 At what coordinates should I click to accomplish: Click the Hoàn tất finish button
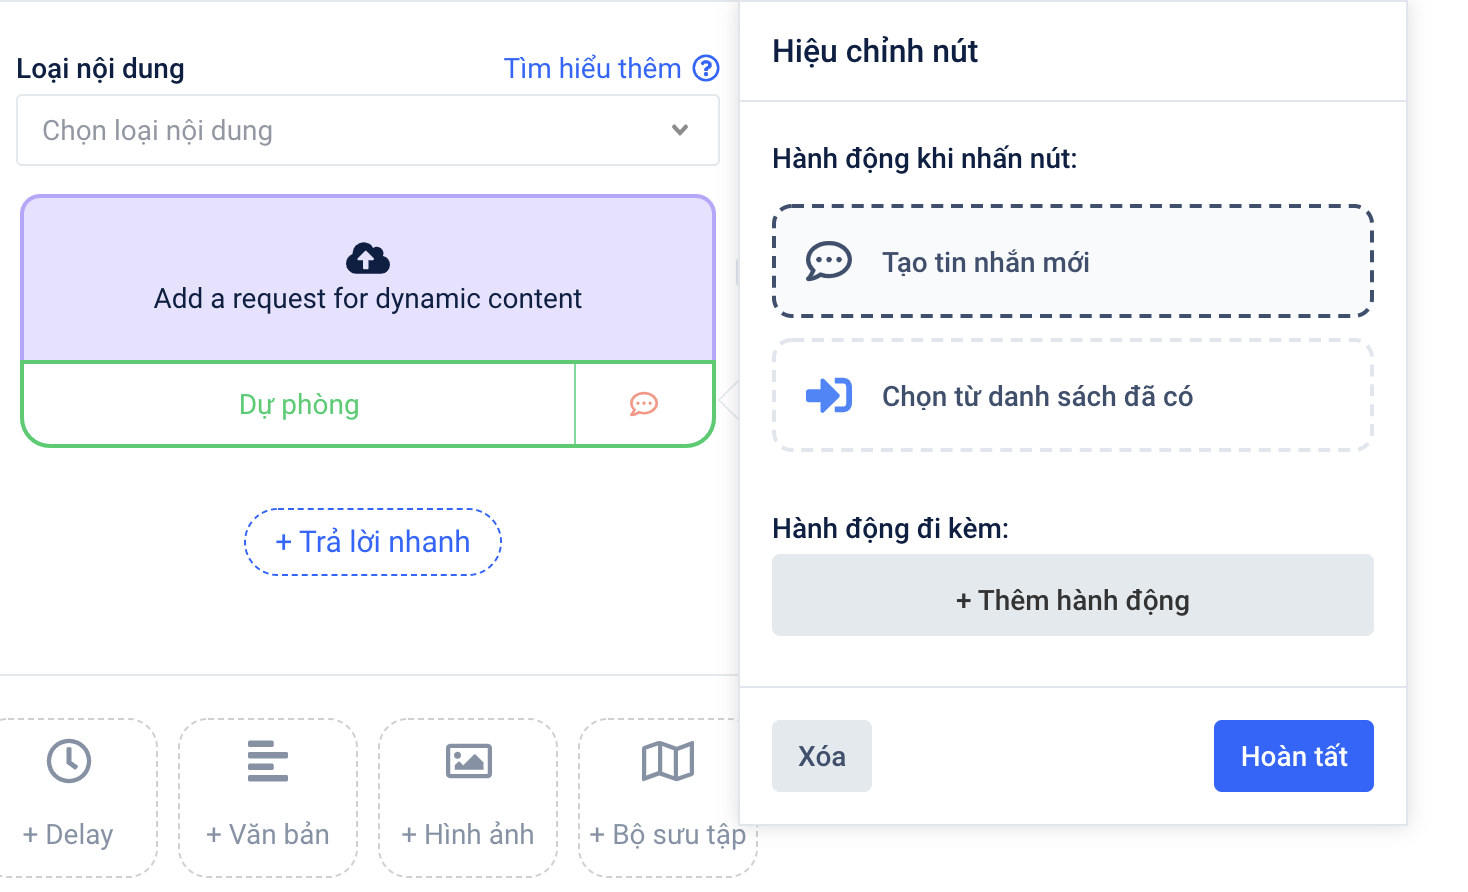pos(1293,756)
